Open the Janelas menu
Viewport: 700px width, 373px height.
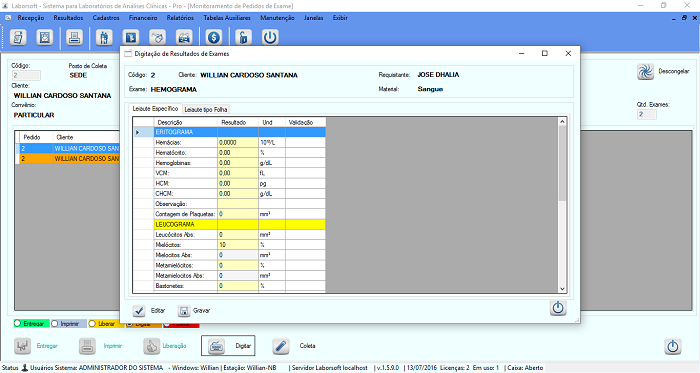click(313, 18)
